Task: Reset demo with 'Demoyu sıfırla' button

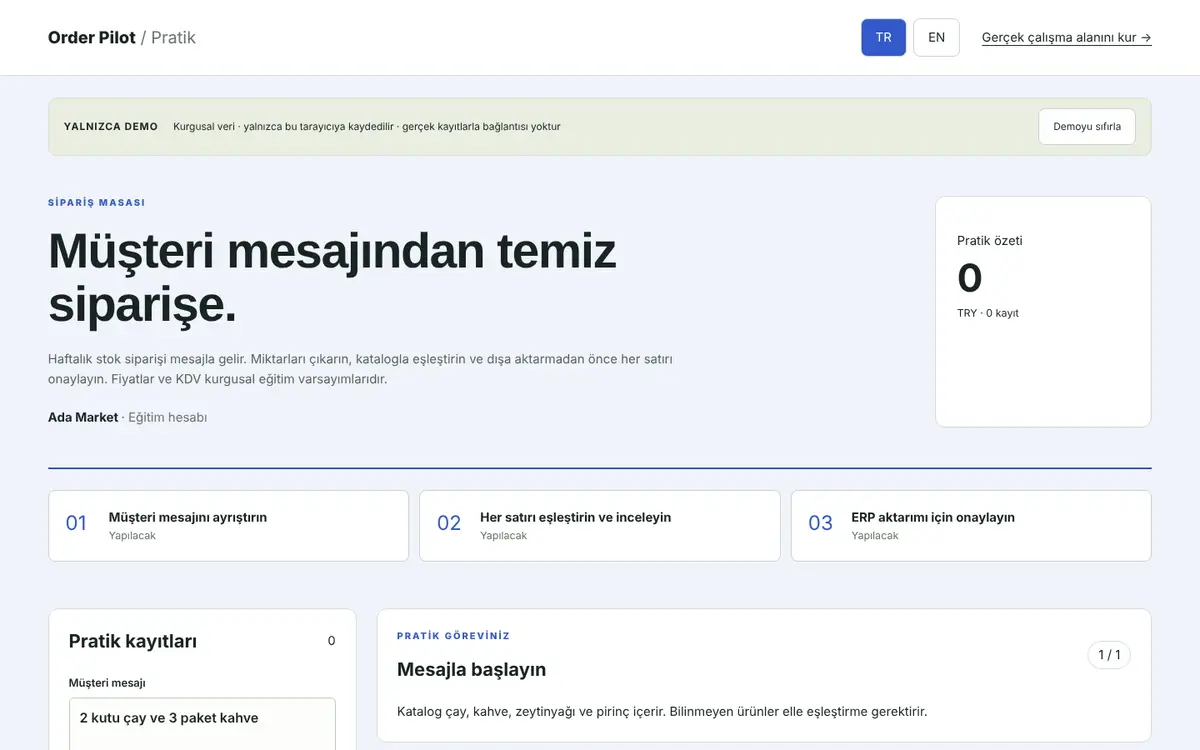Action: (1087, 127)
